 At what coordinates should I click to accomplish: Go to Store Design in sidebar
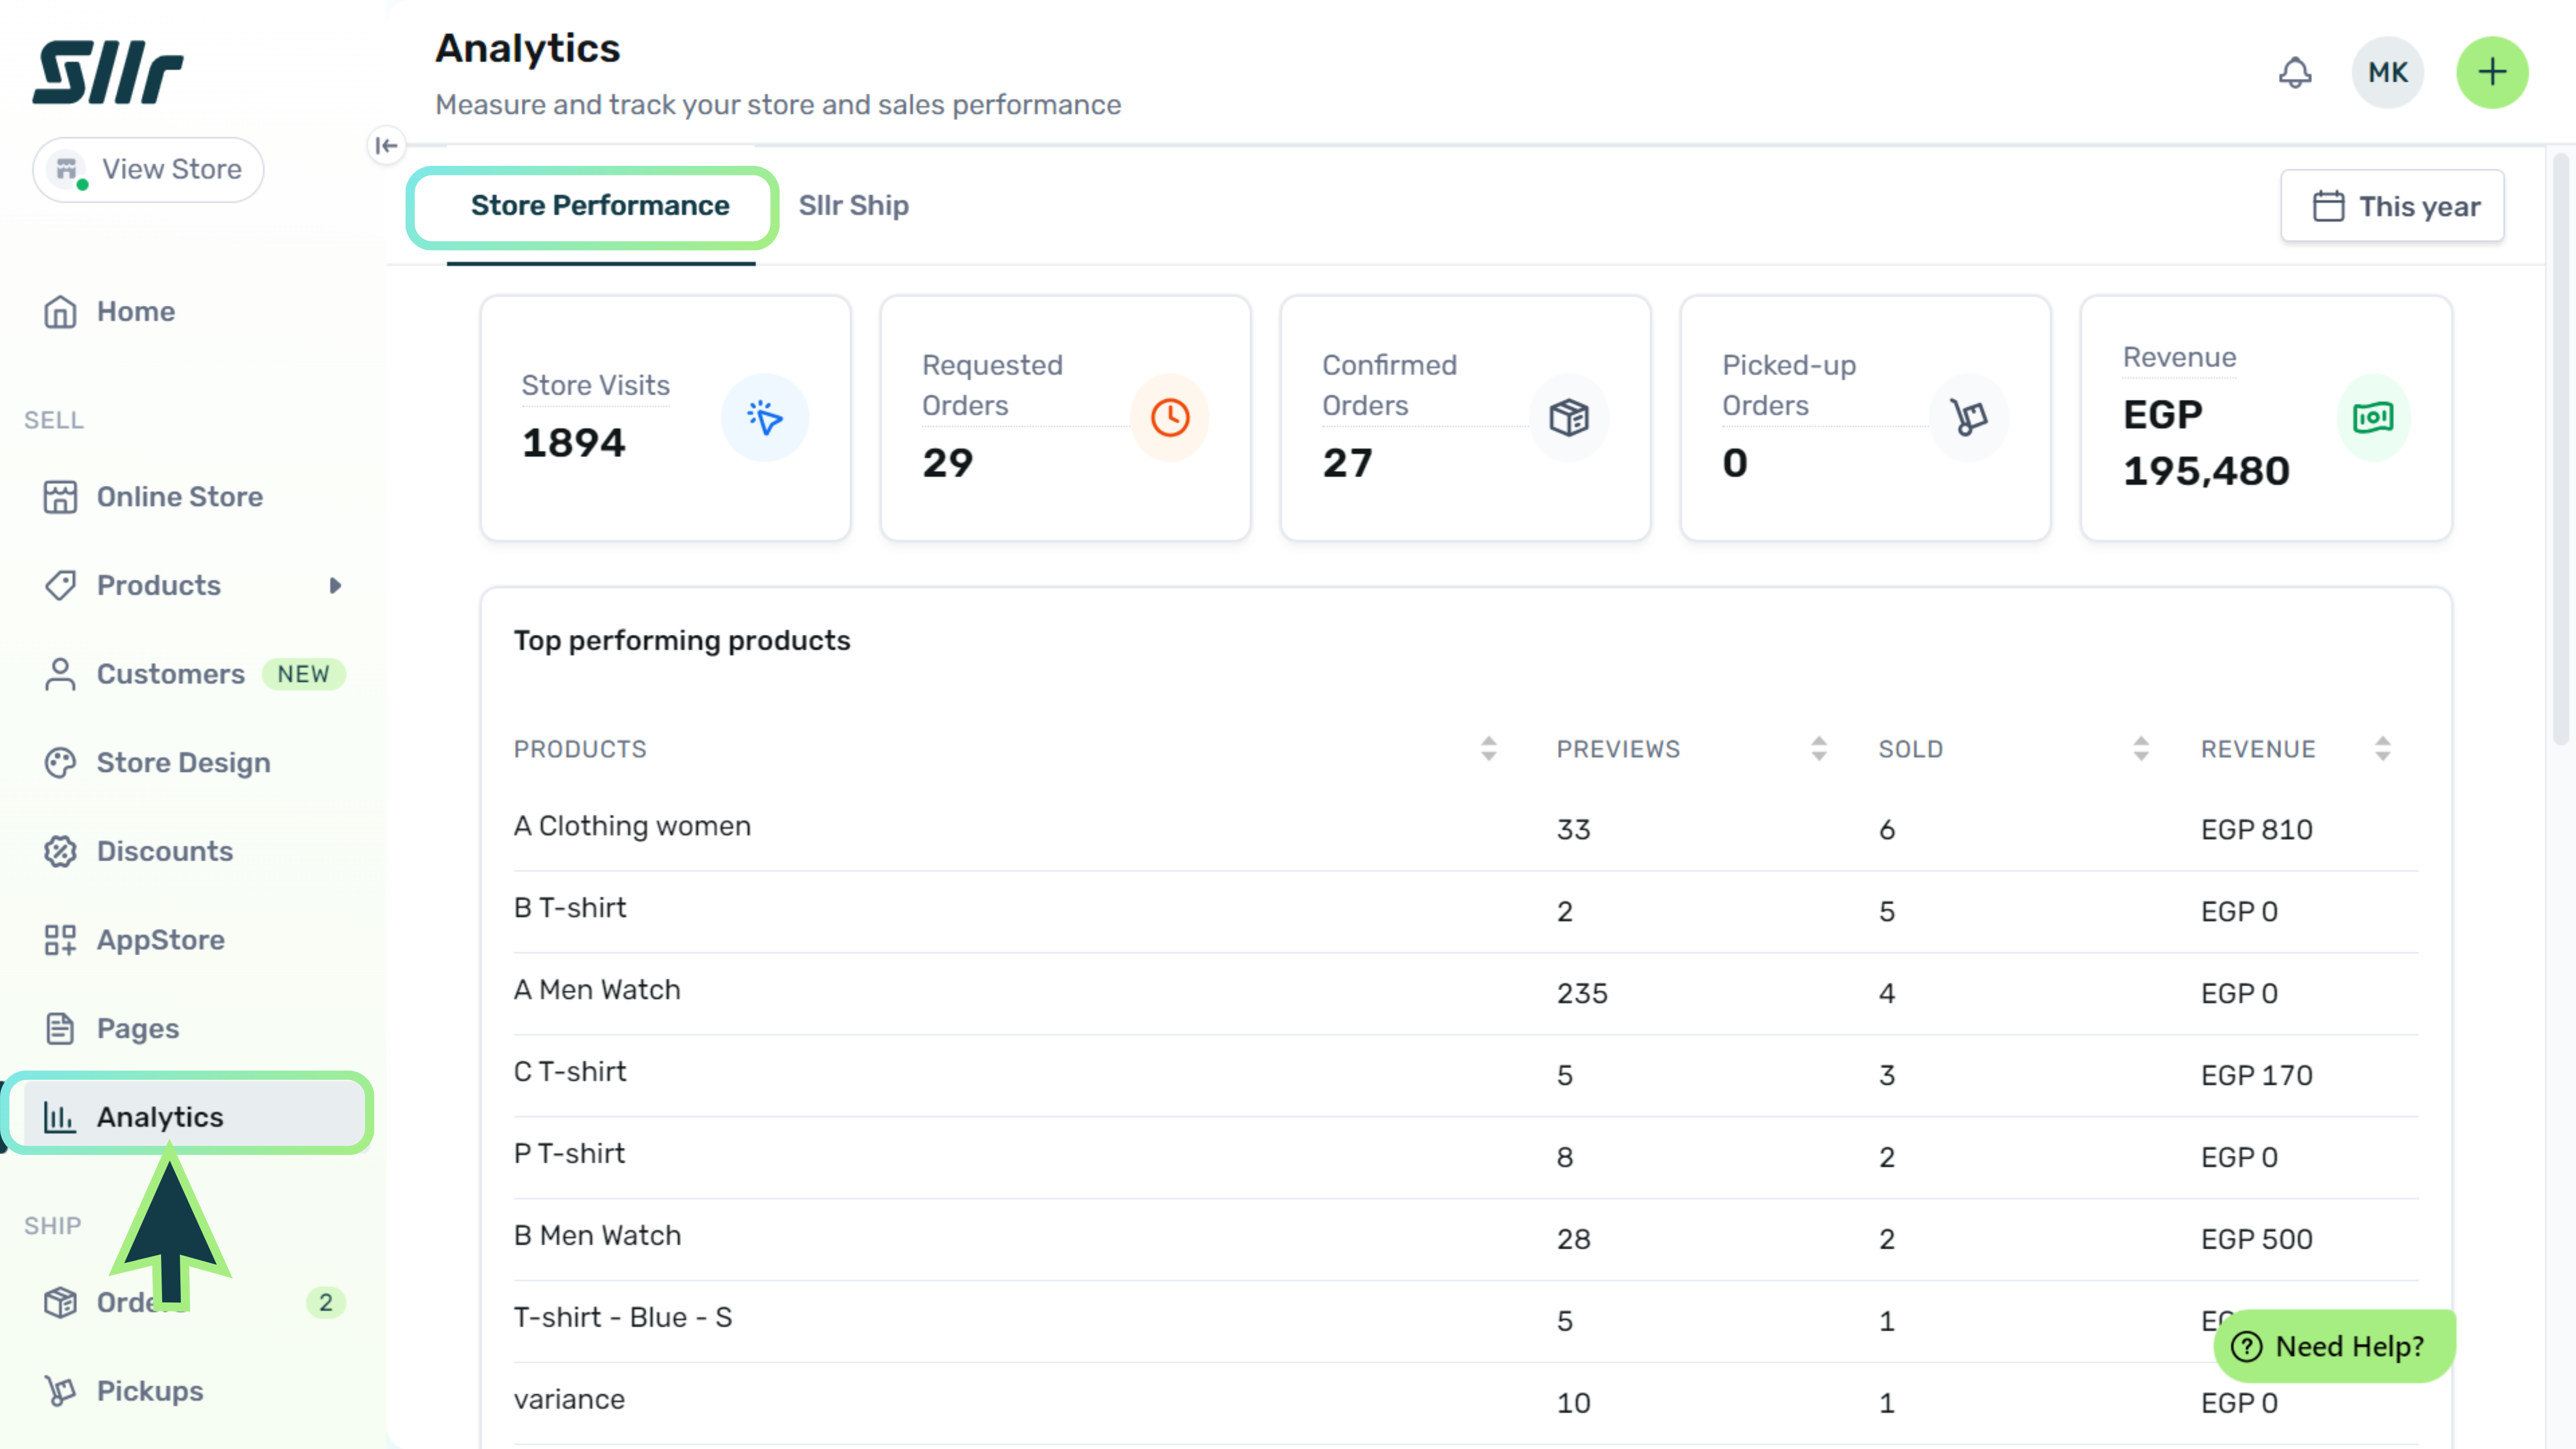point(183,763)
